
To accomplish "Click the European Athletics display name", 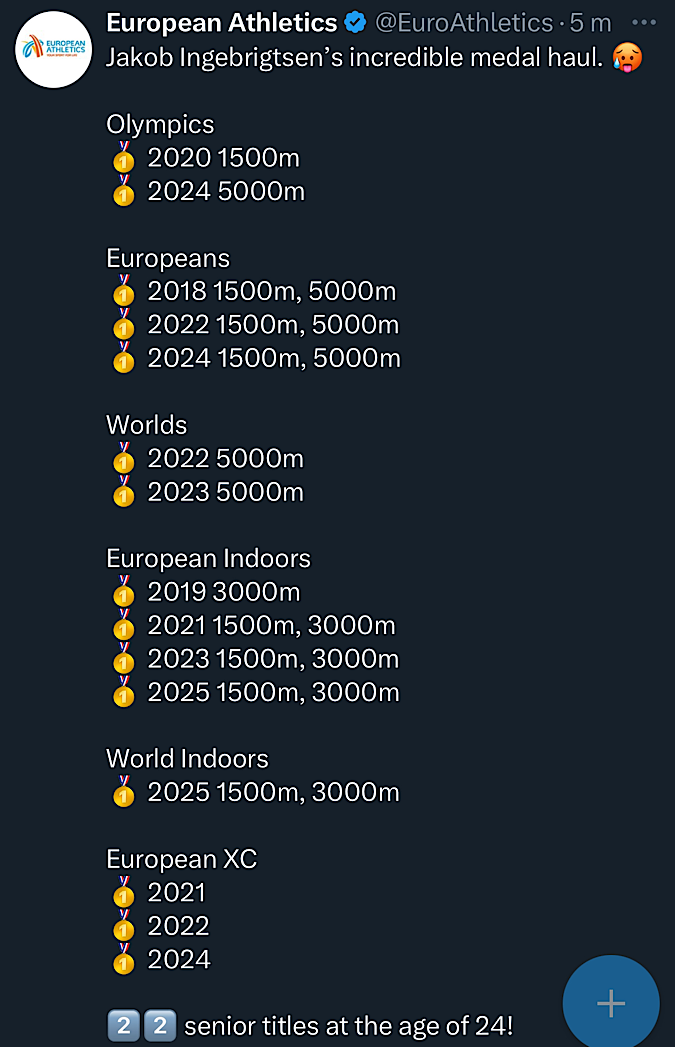I will [x=222, y=23].
